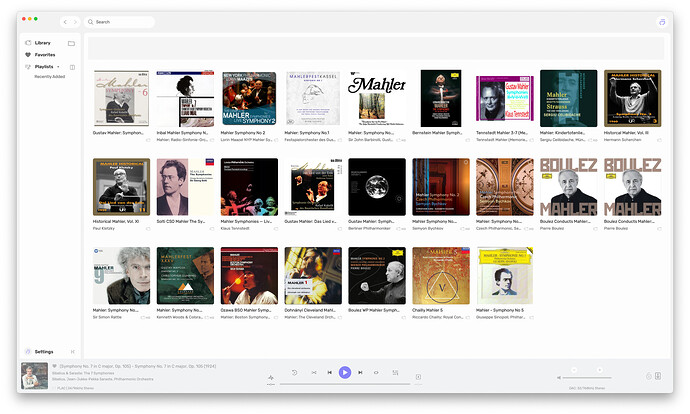Skip to the next track
This screenshot has height=414, width=690.
(360, 373)
